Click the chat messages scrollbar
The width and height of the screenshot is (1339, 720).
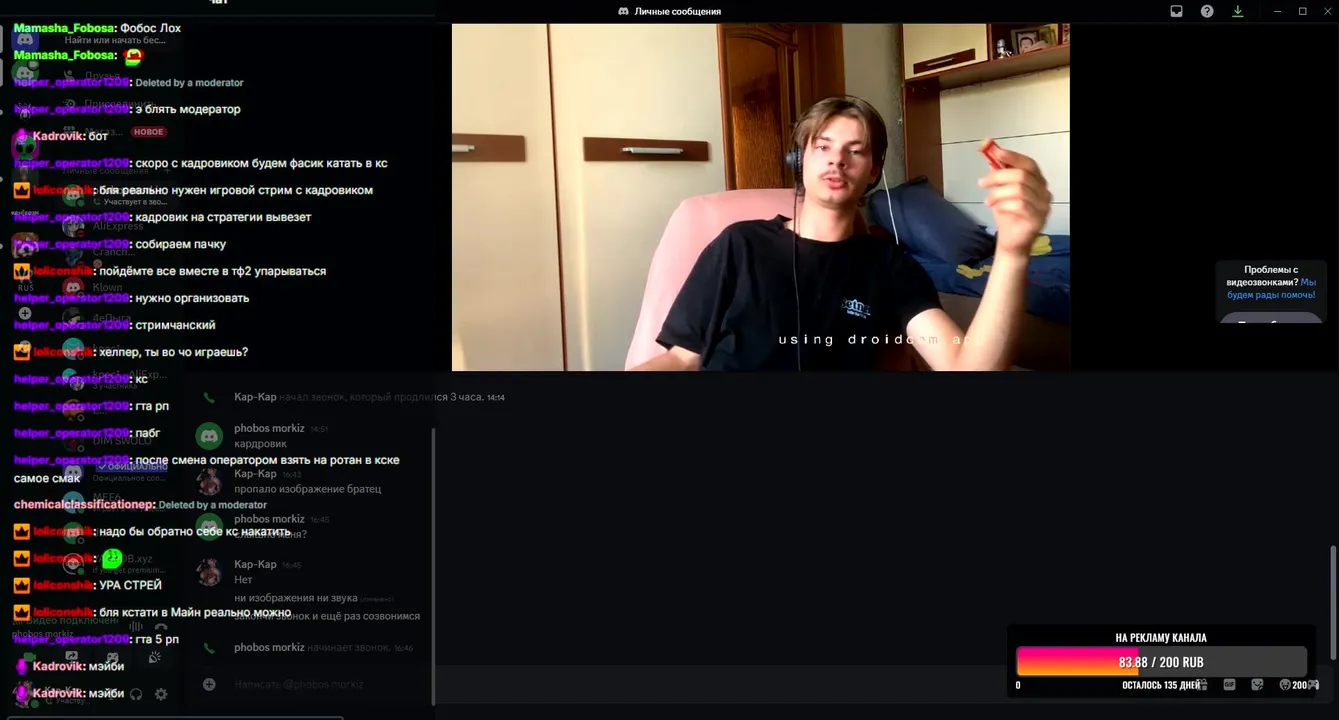point(1333,601)
